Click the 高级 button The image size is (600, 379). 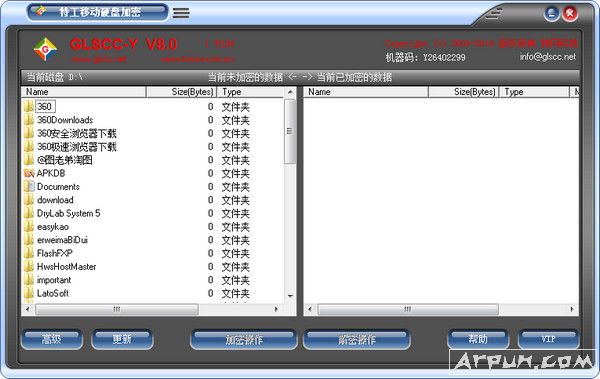coord(52,339)
